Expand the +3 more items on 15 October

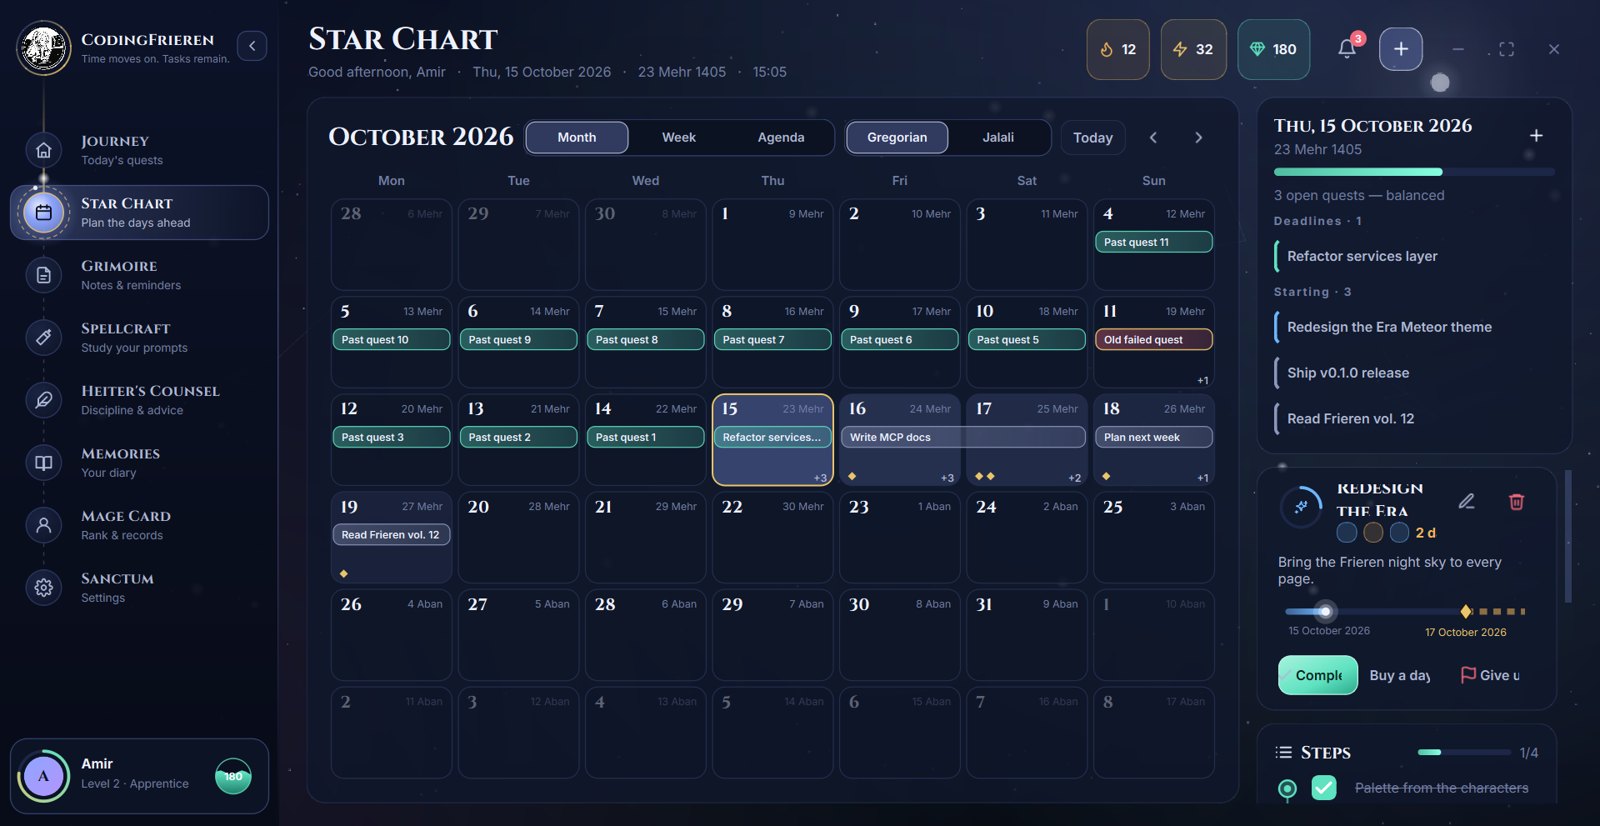[x=820, y=478]
